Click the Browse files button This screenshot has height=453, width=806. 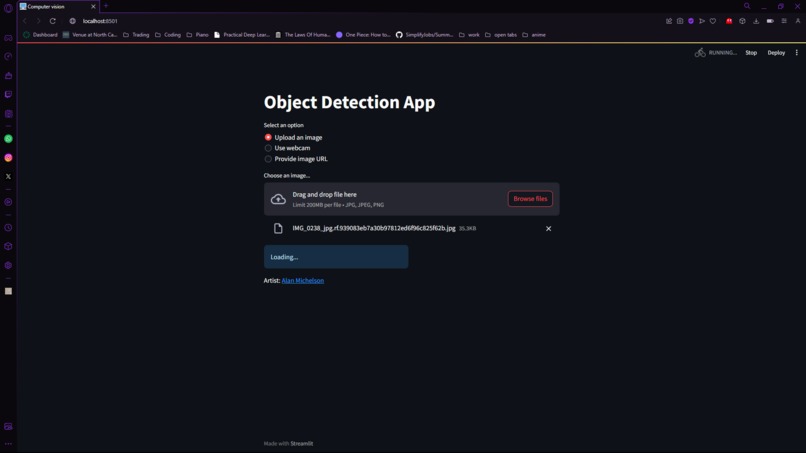[x=530, y=199]
